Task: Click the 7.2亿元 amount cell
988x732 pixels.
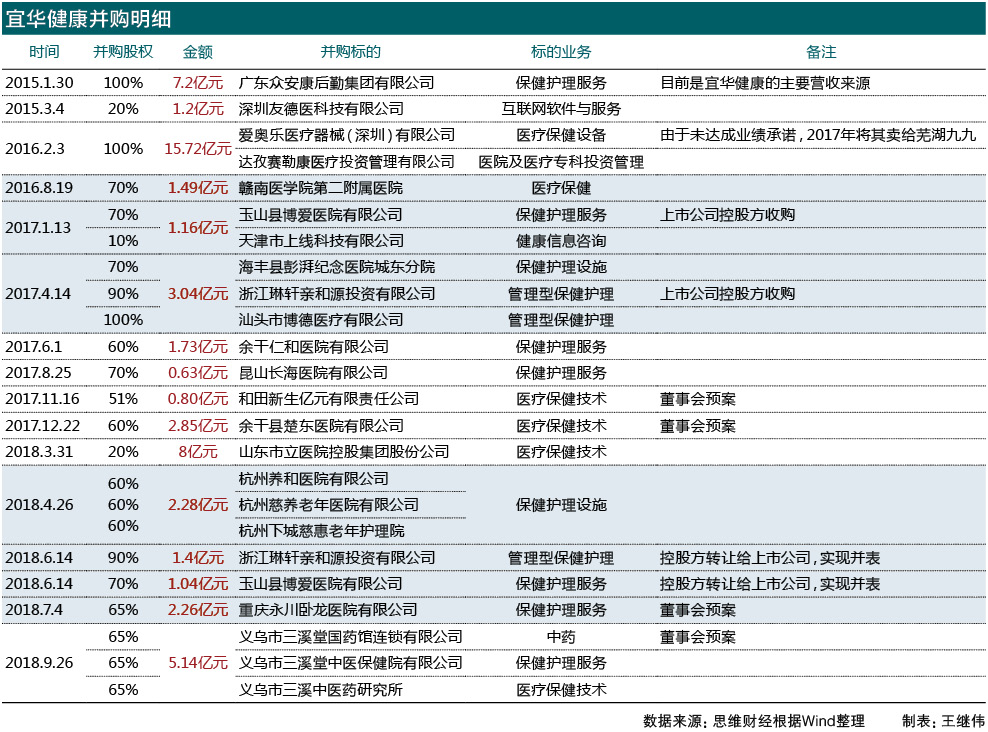Action: tap(199, 83)
